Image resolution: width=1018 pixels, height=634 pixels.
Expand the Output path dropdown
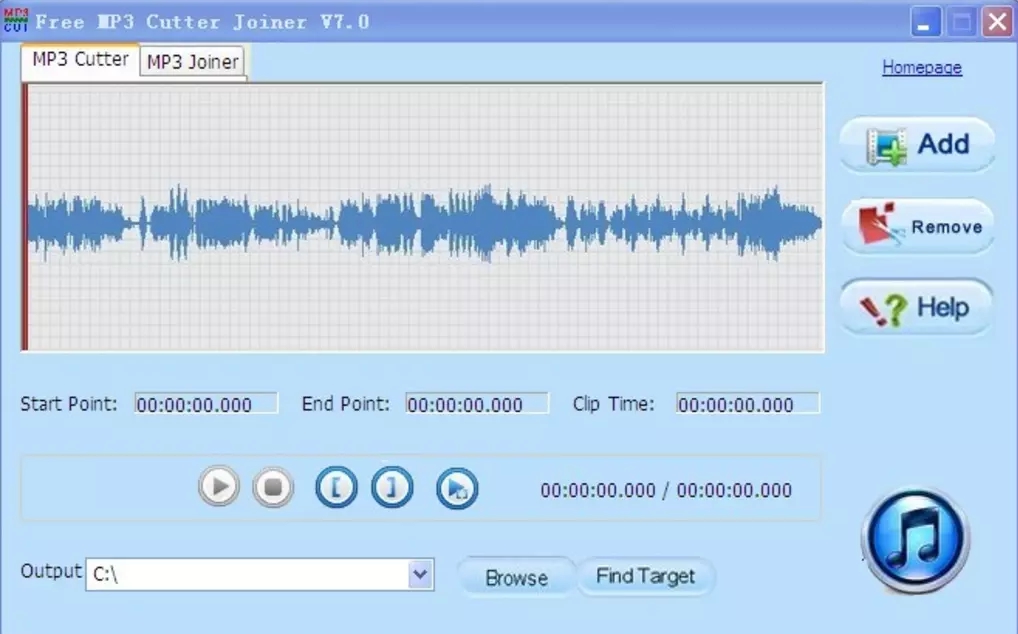click(x=420, y=574)
